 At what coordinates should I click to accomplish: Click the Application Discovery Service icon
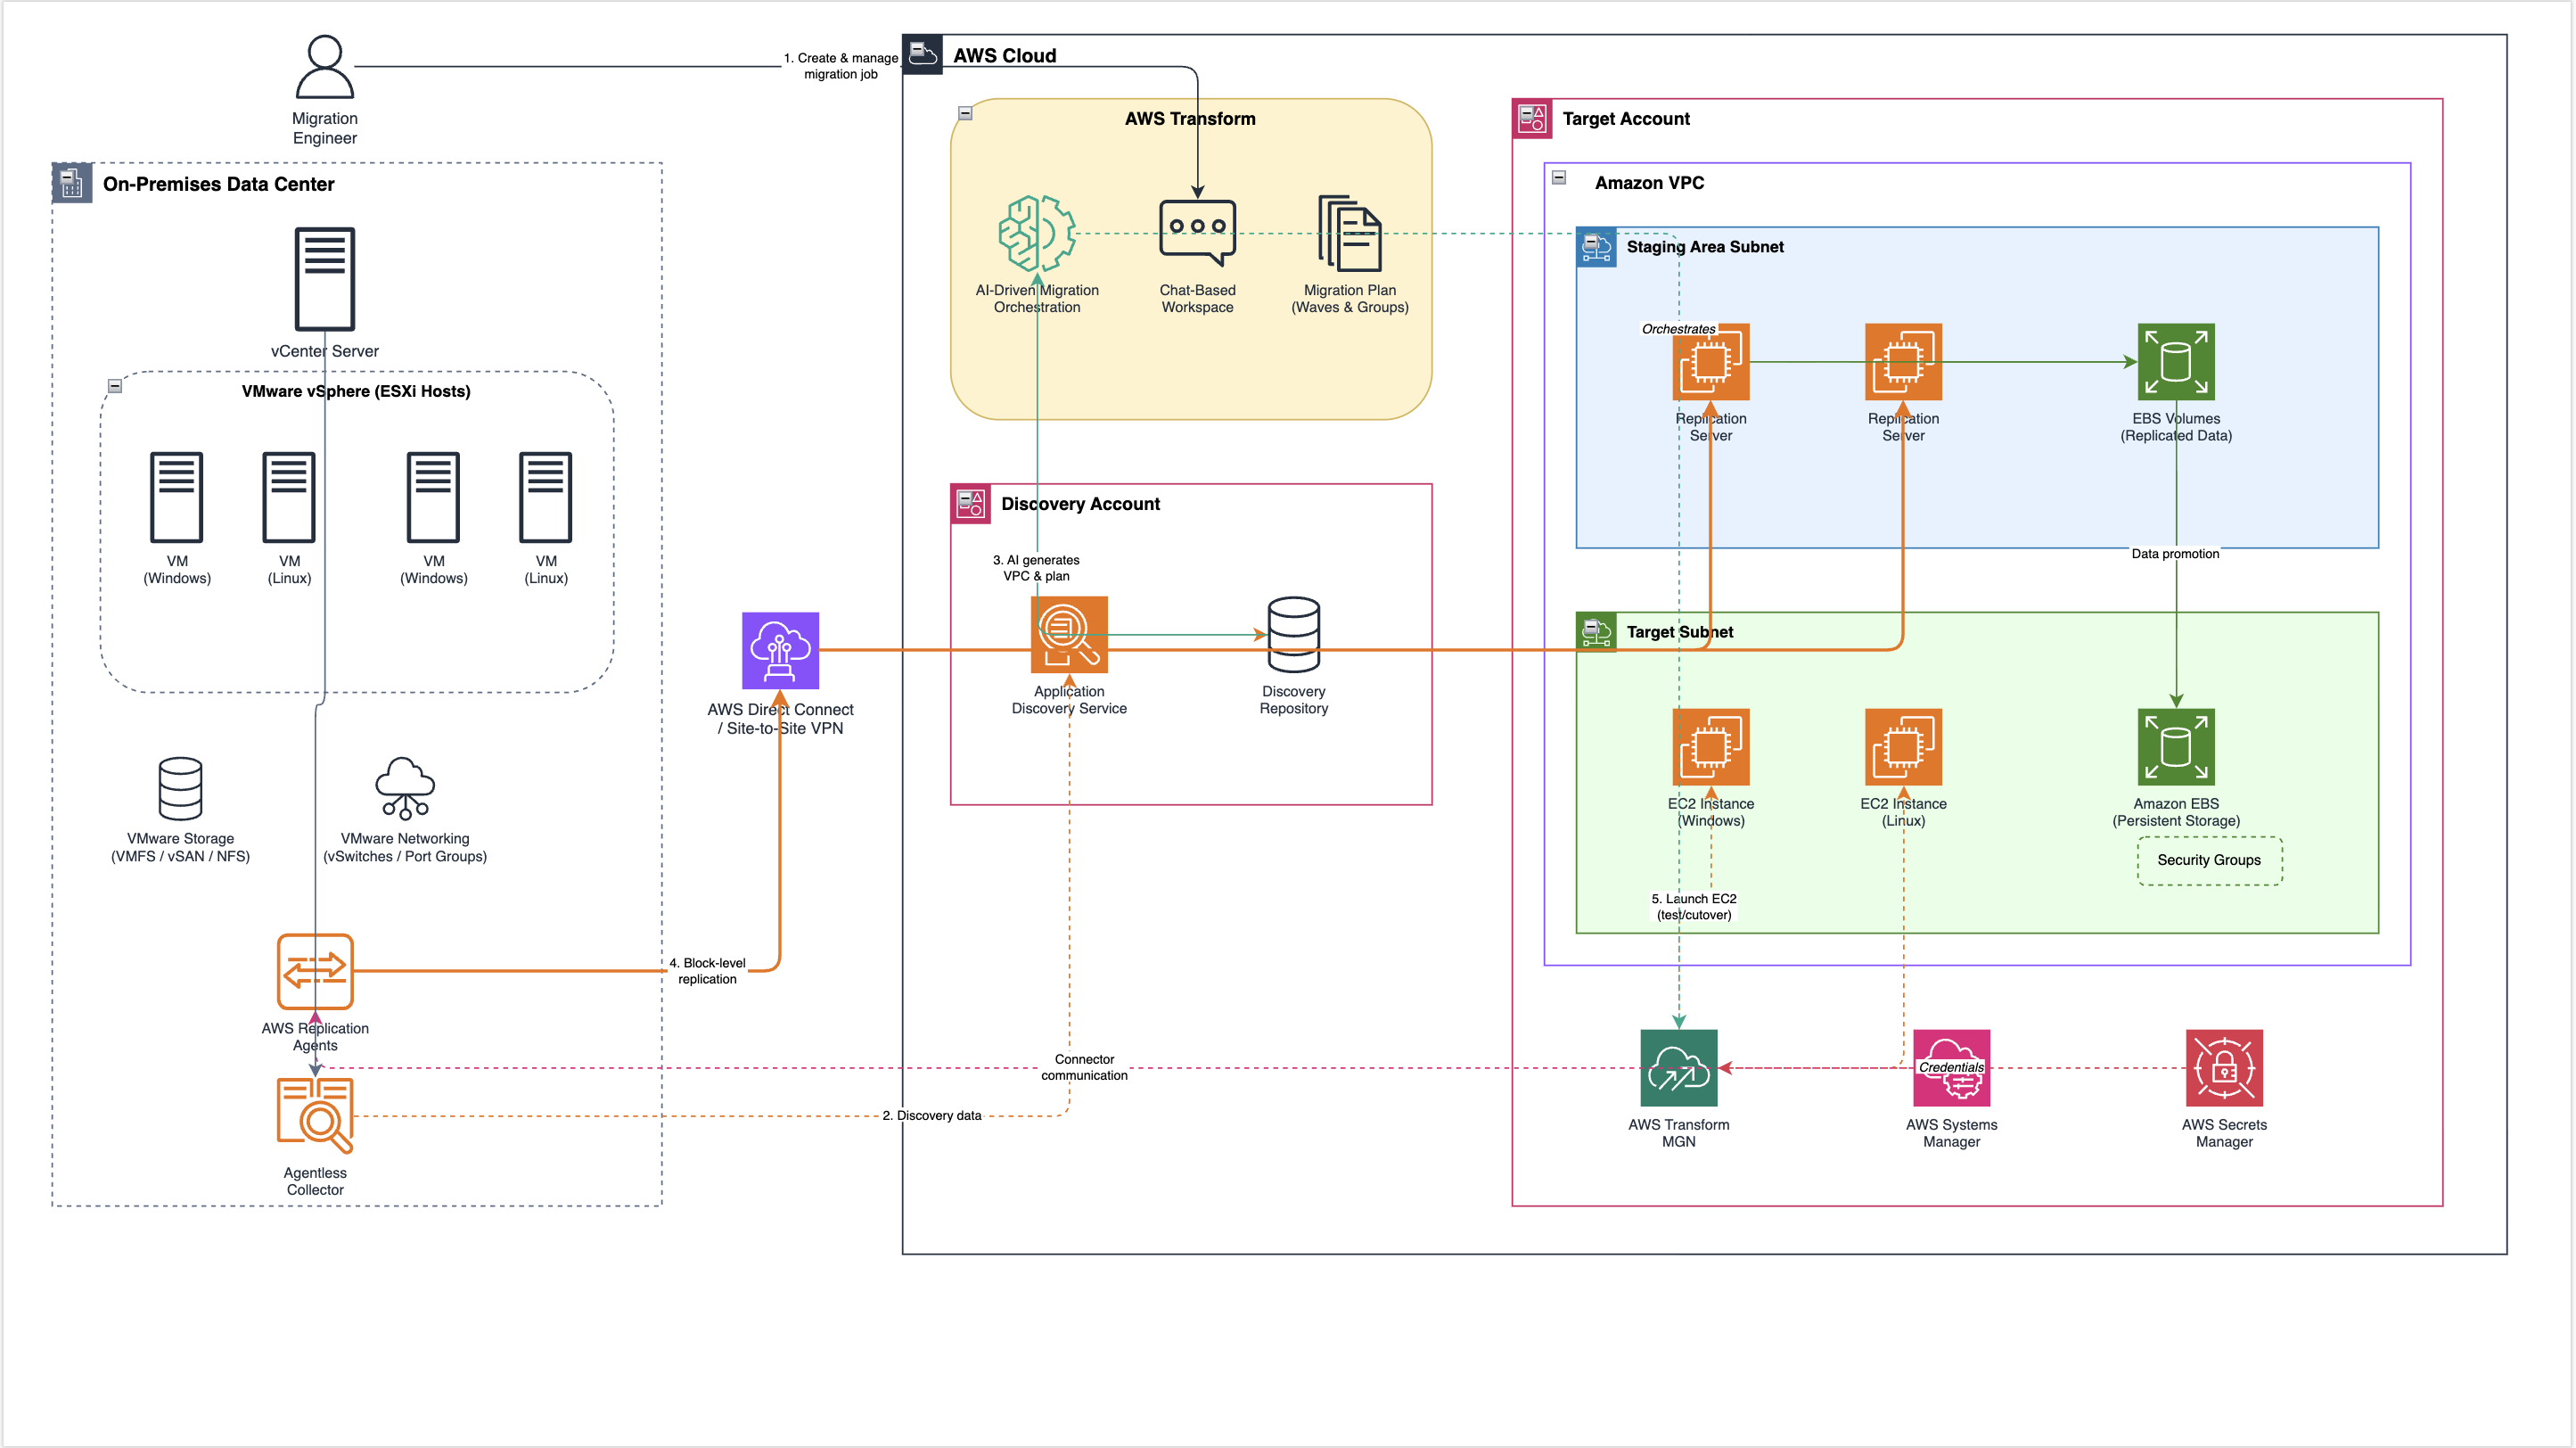coord(1069,634)
